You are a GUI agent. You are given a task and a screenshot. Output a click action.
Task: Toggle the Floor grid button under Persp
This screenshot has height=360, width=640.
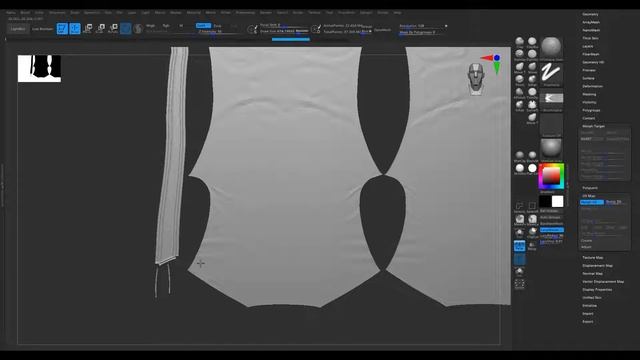click(520, 259)
